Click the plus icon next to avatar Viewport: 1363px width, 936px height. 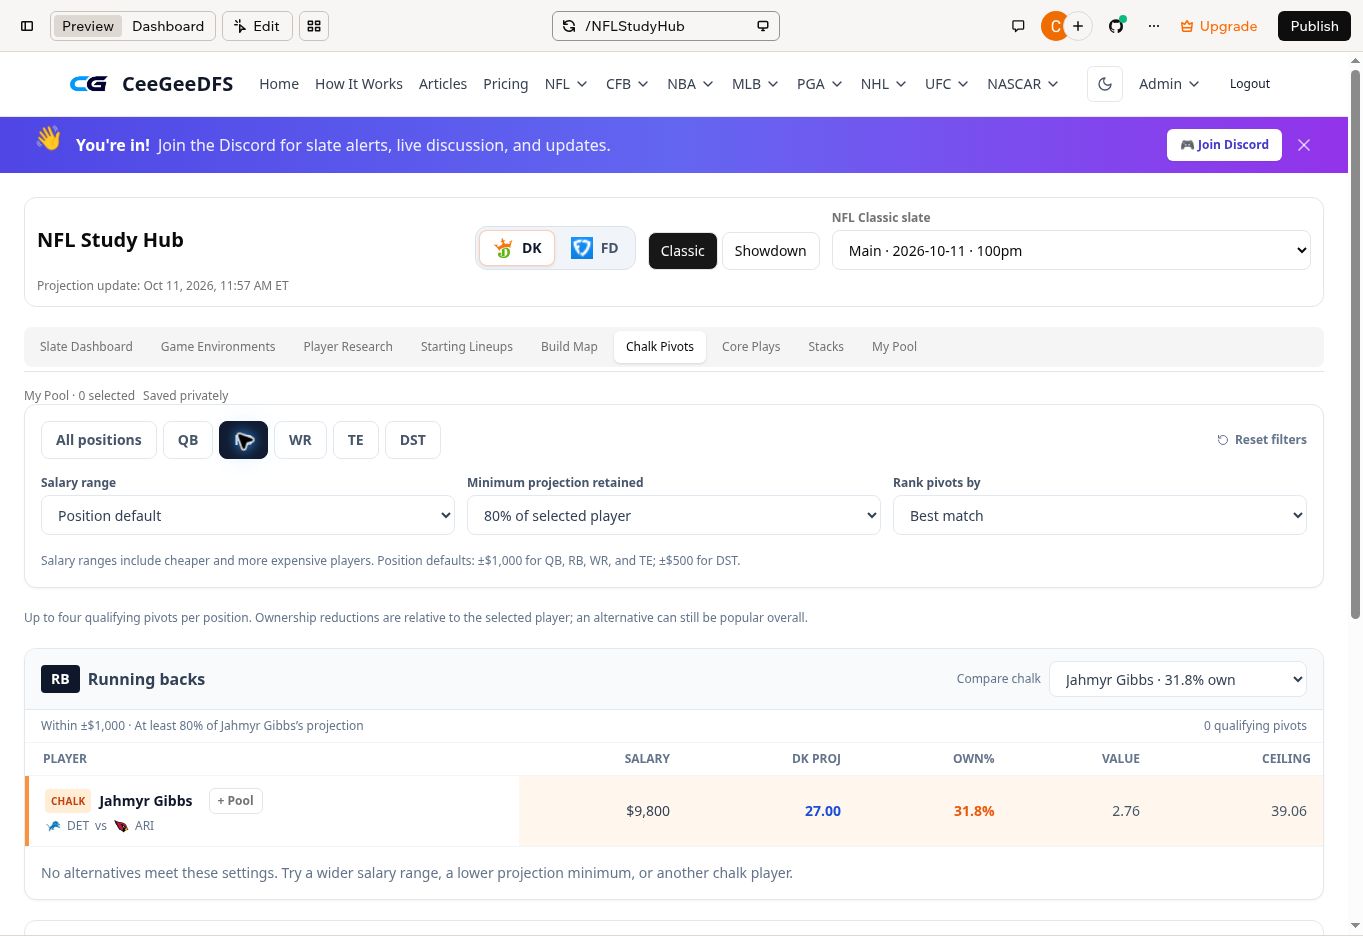pyautogui.click(x=1078, y=26)
